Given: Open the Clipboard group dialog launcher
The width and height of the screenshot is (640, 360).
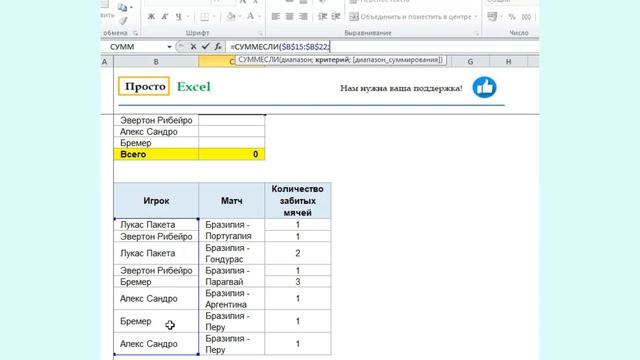Looking at the screenshot, I should tap(136, 33).
